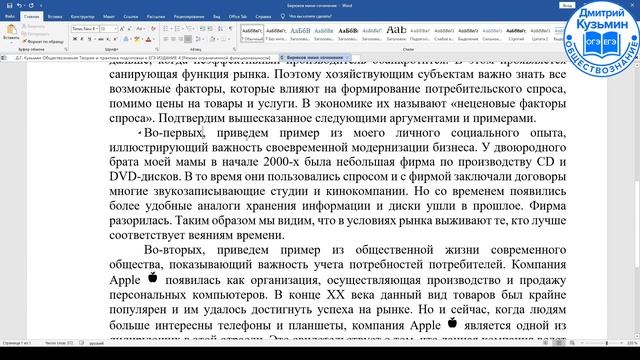
Task: Align text to the right
Action: tap(180, 39)
